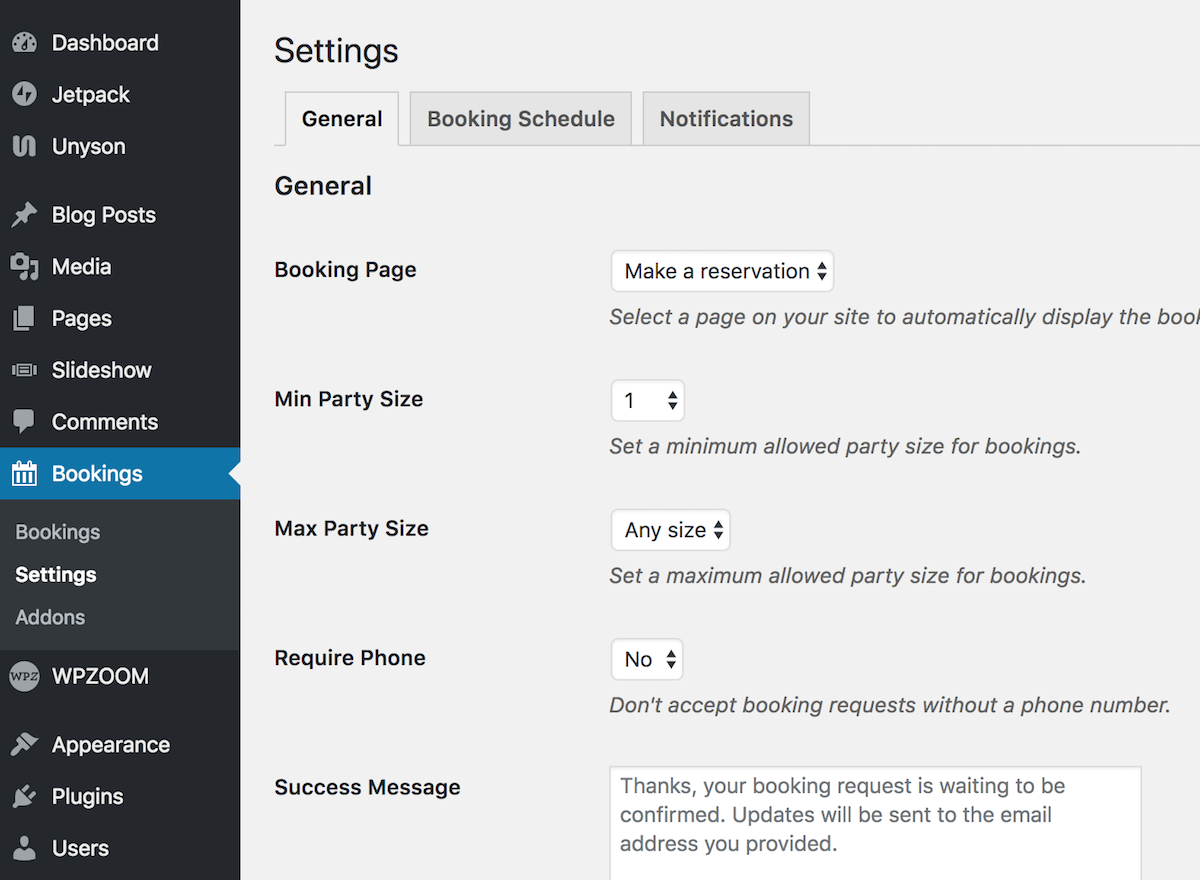This screenshot has height=880, width=1200.
Task: Select the highlighted Bookings menu label
Action: pos(97,474)
